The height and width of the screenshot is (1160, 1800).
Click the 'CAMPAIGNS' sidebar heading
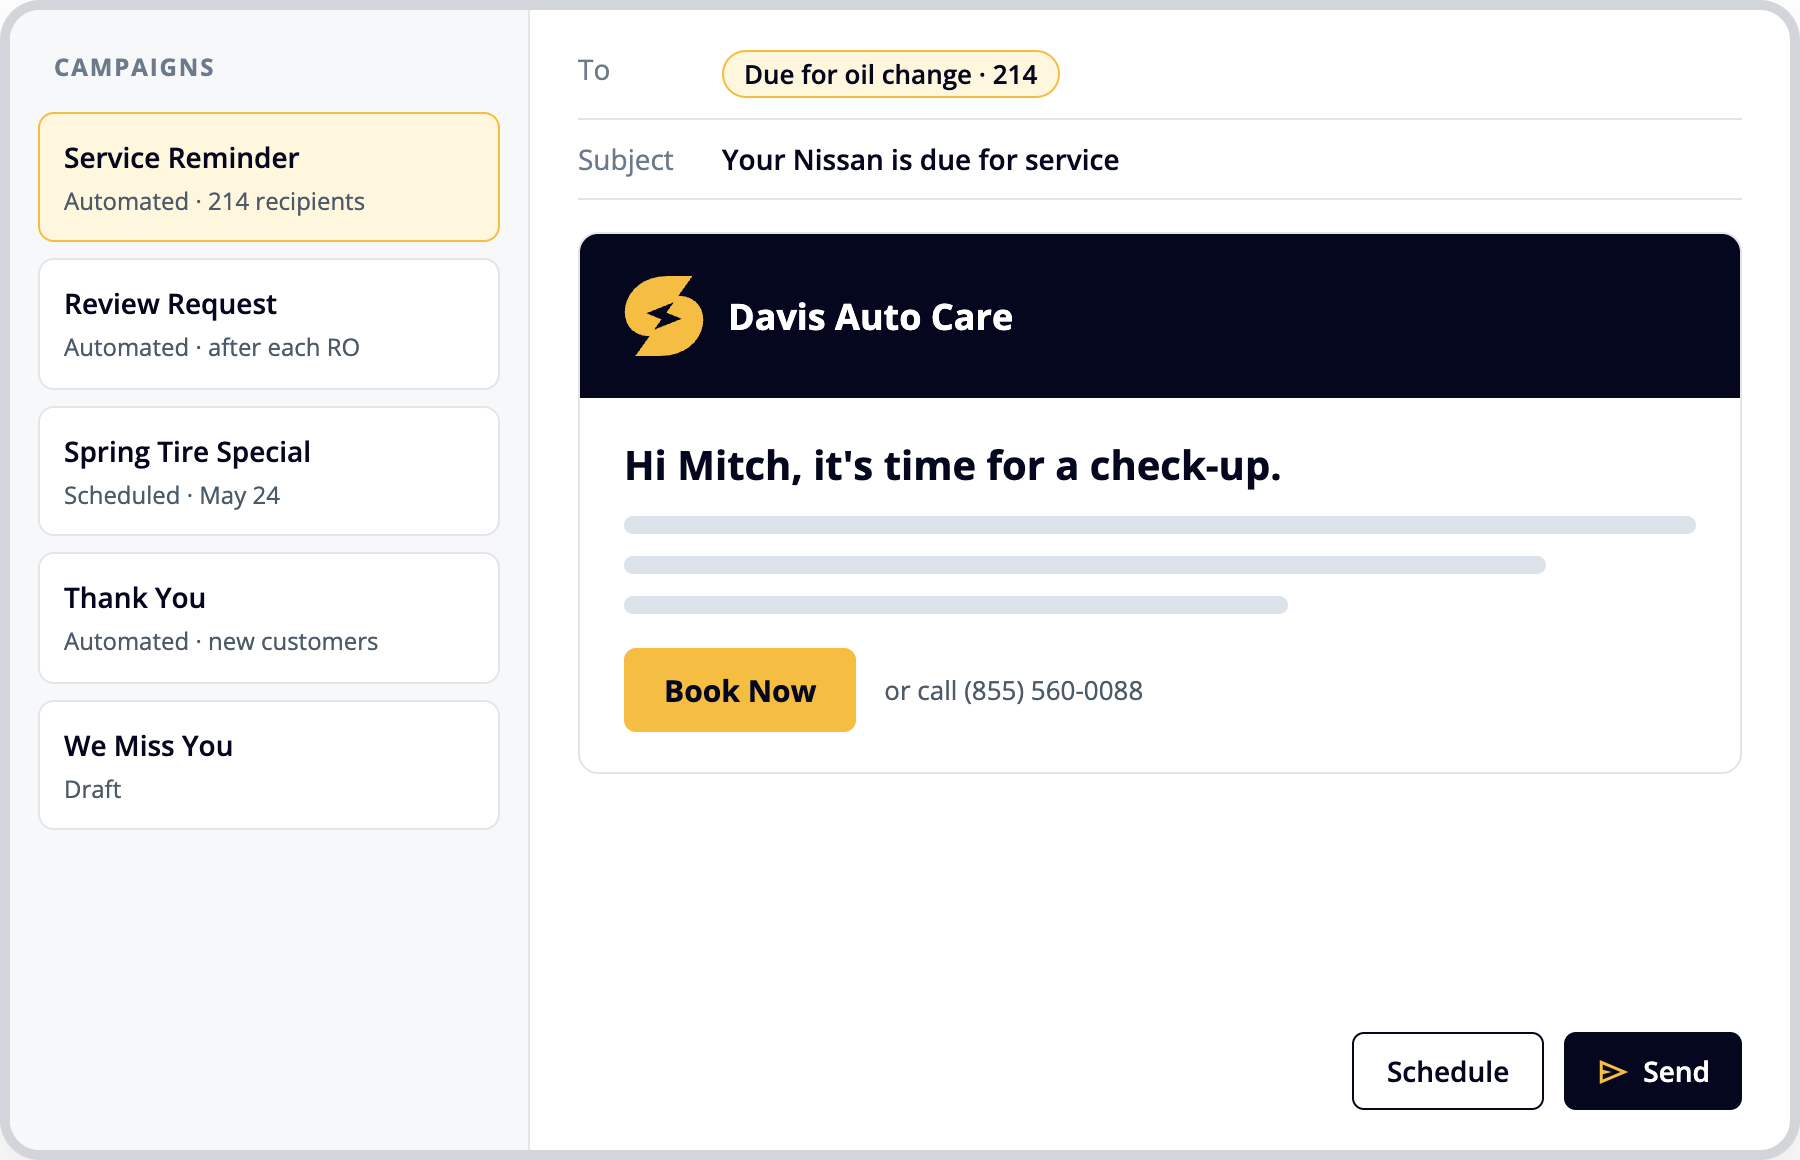(x=134, y=67)
